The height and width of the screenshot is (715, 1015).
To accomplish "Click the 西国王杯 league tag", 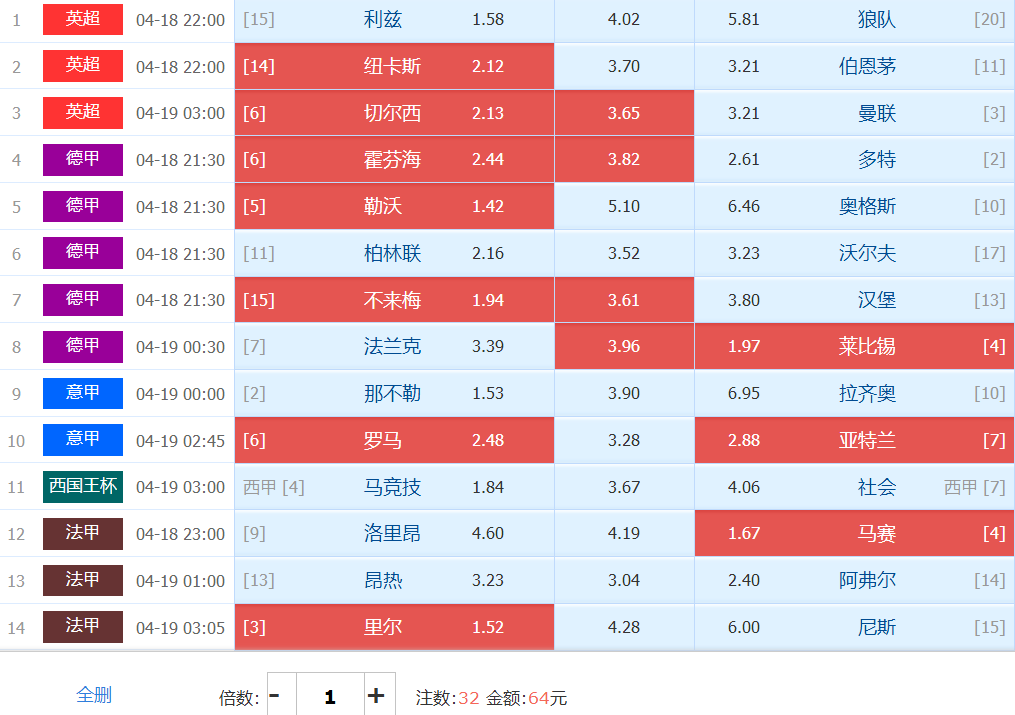I will click(x=83, y=487).
